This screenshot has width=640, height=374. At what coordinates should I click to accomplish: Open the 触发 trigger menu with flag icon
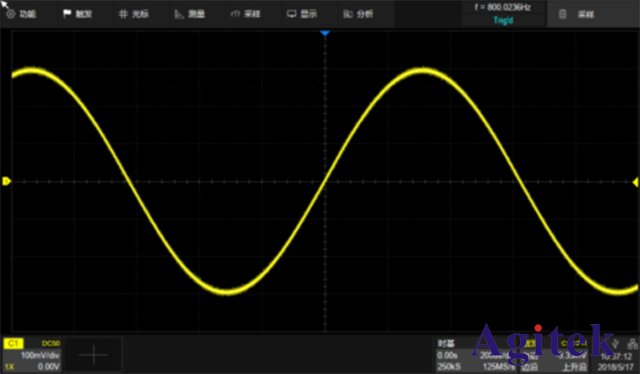pos(78,14)
